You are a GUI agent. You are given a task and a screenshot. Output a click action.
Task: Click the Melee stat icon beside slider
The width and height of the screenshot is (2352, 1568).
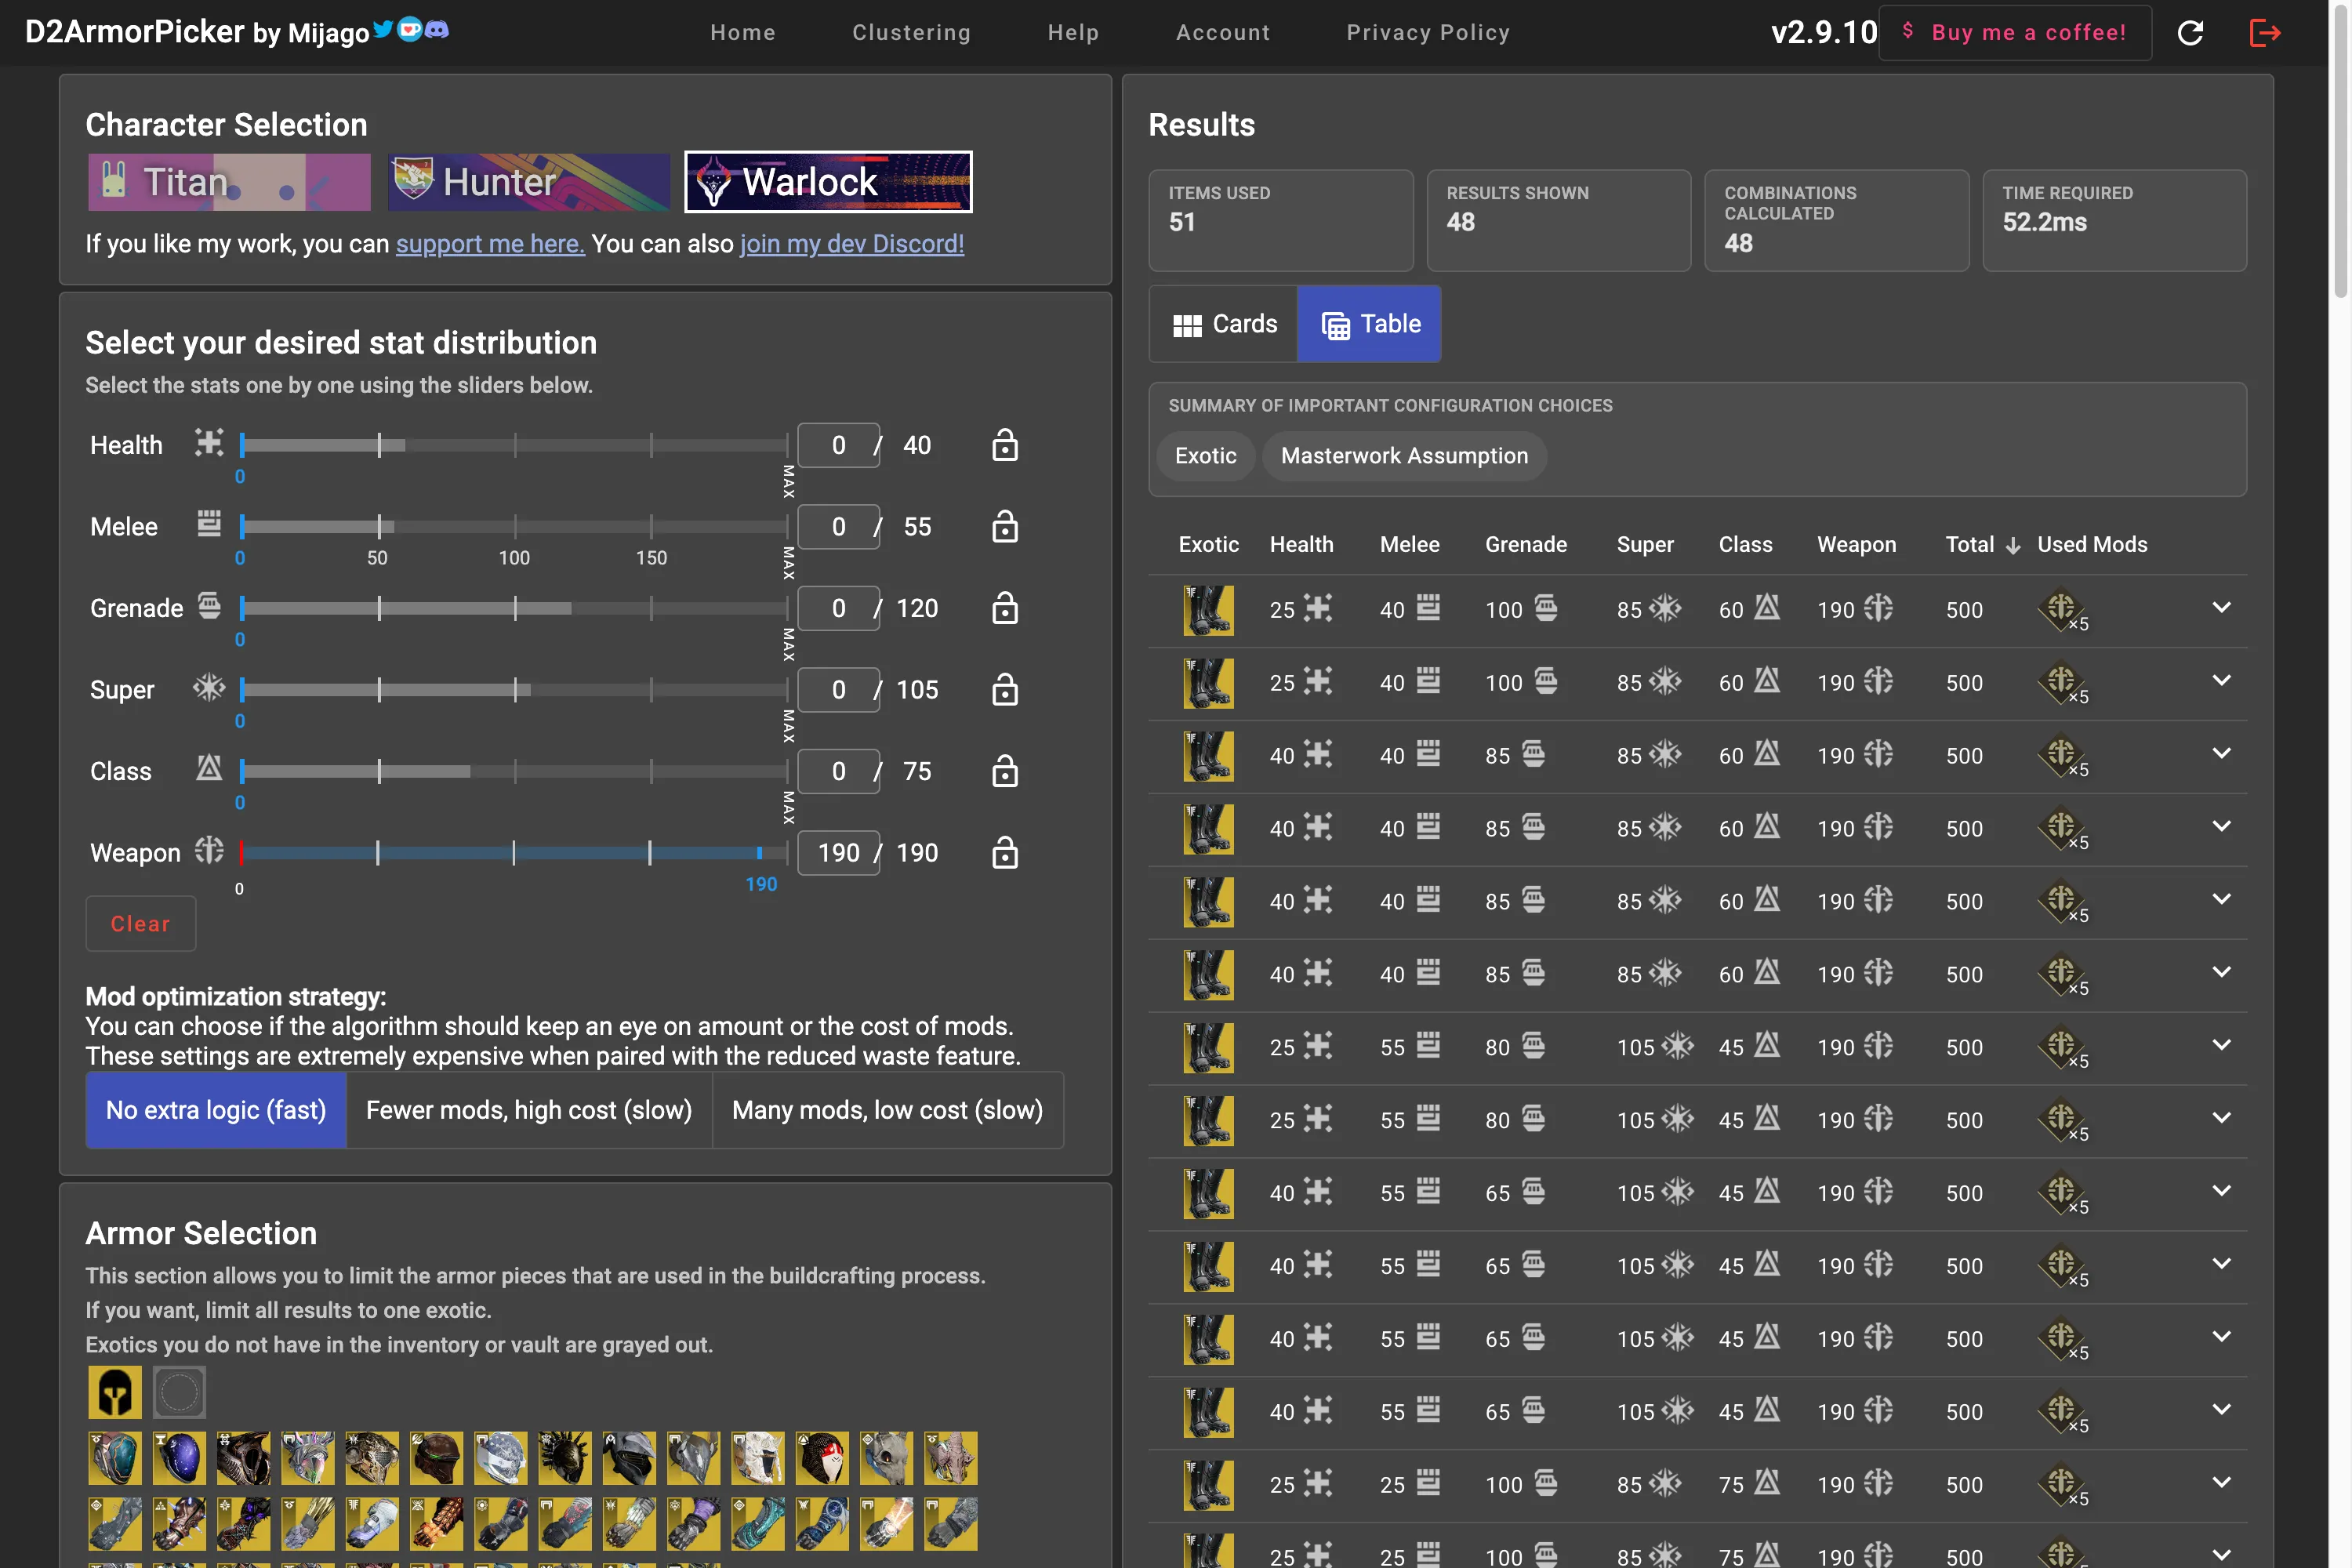(209, 524)
